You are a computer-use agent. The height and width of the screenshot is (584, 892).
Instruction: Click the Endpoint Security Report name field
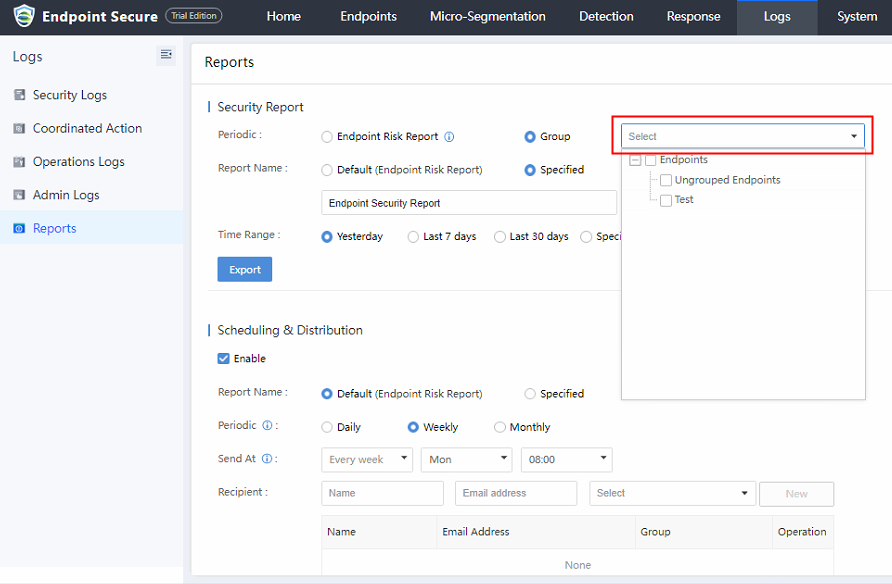pos(468,203)
